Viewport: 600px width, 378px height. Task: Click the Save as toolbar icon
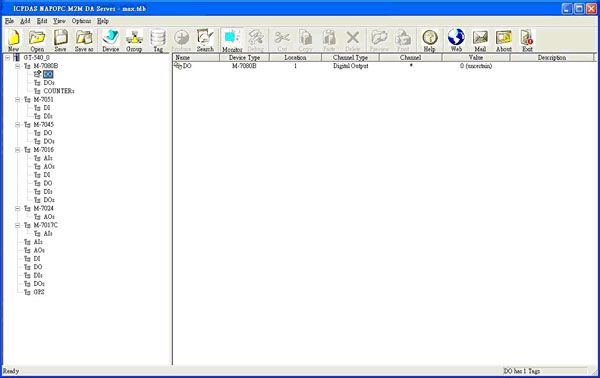pyautogui.click(x=84, y=41)
